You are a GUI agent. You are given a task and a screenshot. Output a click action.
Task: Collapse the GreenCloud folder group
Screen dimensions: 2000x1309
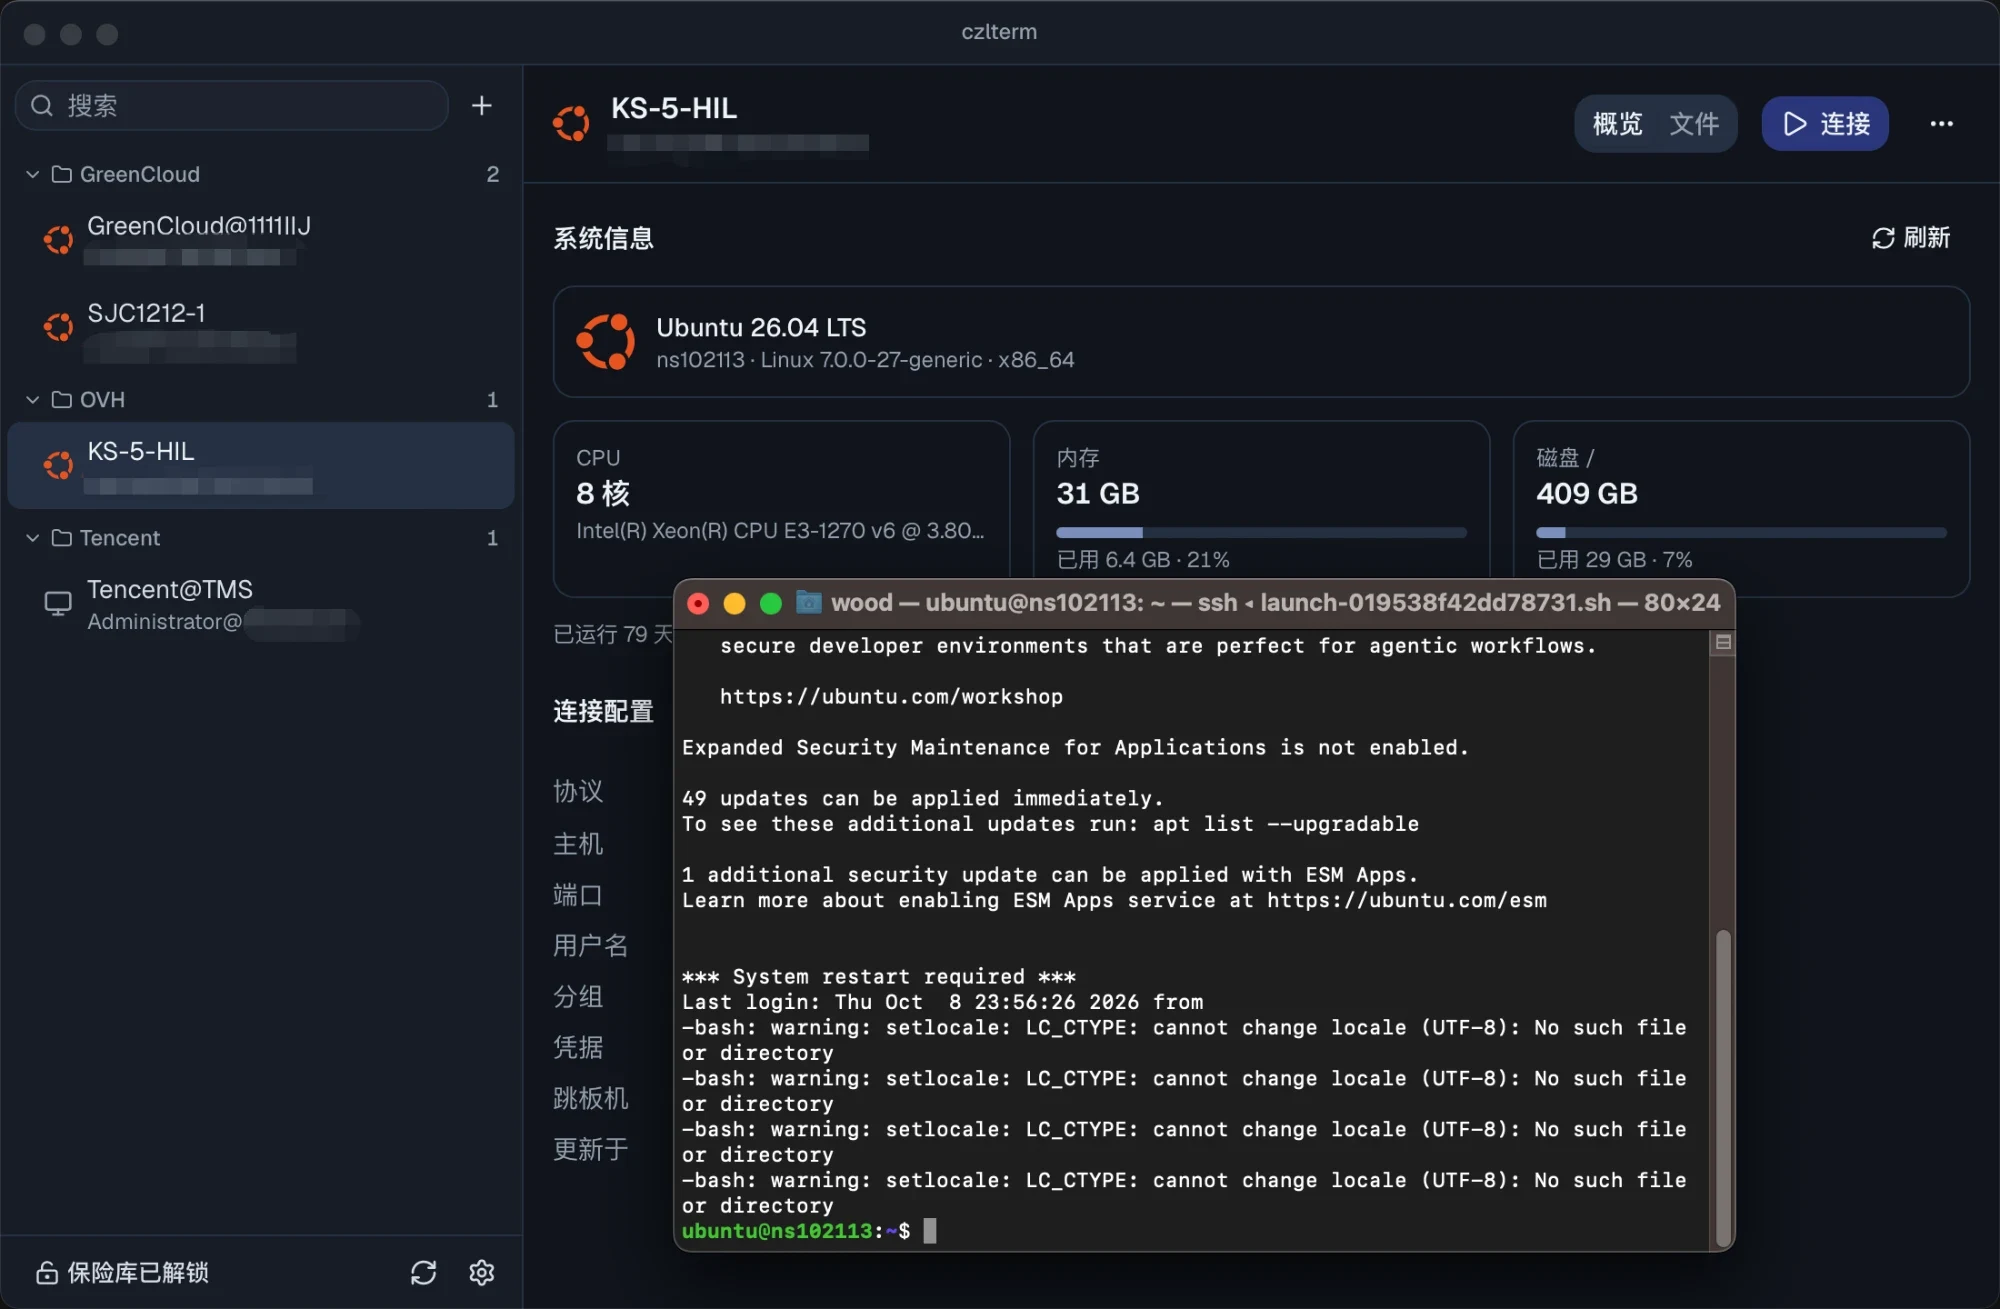click(32, 174)
